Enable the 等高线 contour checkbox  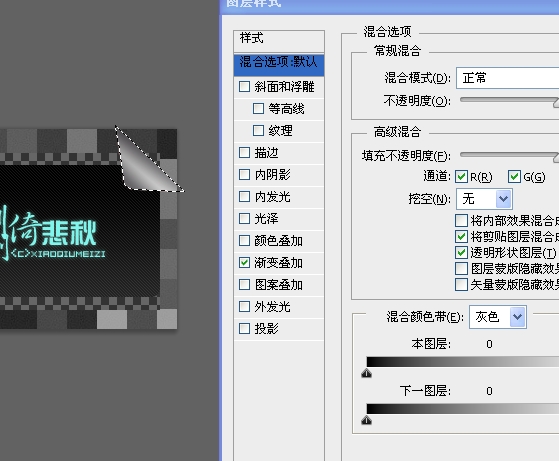coord(258,108)
